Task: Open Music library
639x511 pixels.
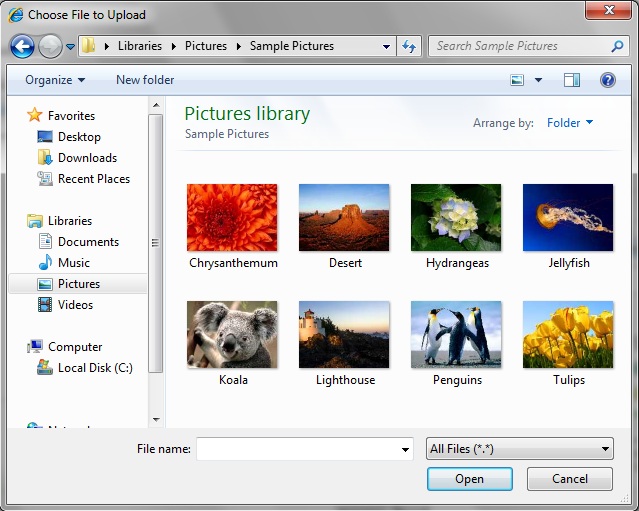Action: tap(74, 263)
